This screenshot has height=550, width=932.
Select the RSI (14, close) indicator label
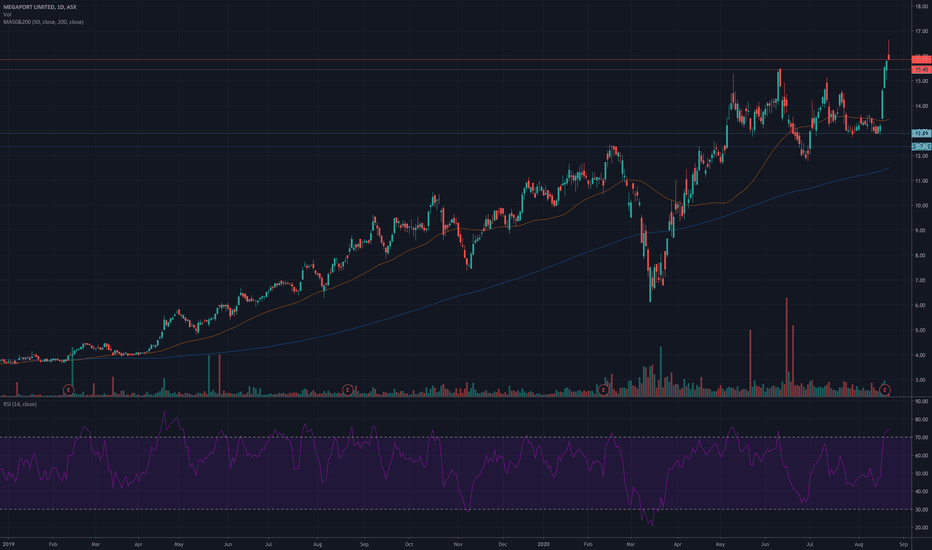point(20,404)
